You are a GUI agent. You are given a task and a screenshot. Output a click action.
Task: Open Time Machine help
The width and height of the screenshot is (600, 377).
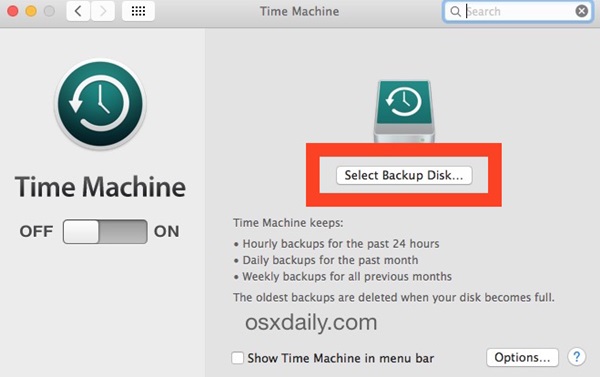coord(577,357)
